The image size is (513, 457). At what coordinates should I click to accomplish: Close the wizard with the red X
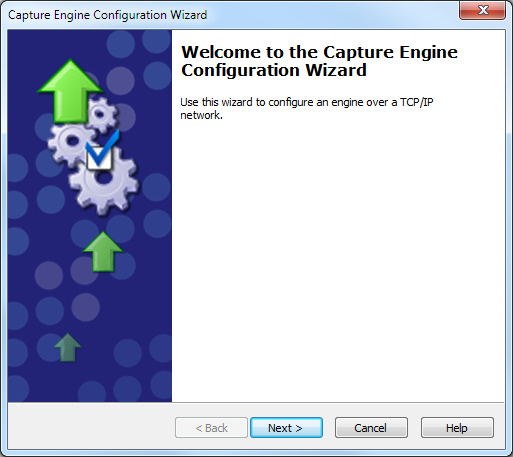482,10
